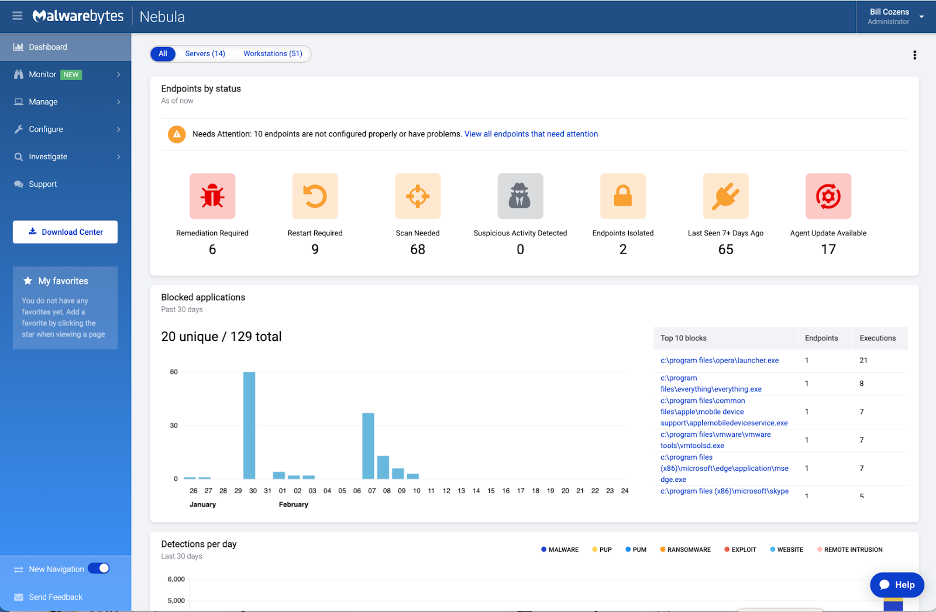Screen dimensions: 936x612
Task: Toggle PUM series in detections legend
Action: pos(636,549)
